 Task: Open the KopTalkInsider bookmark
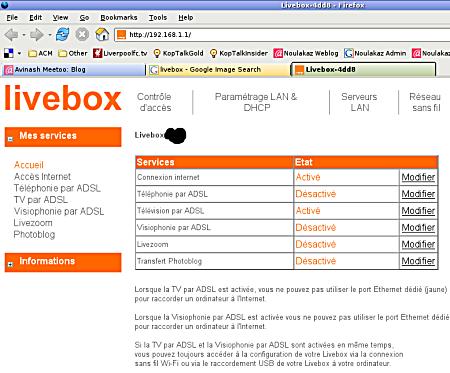pyautogui.click(x=239, y=53)
